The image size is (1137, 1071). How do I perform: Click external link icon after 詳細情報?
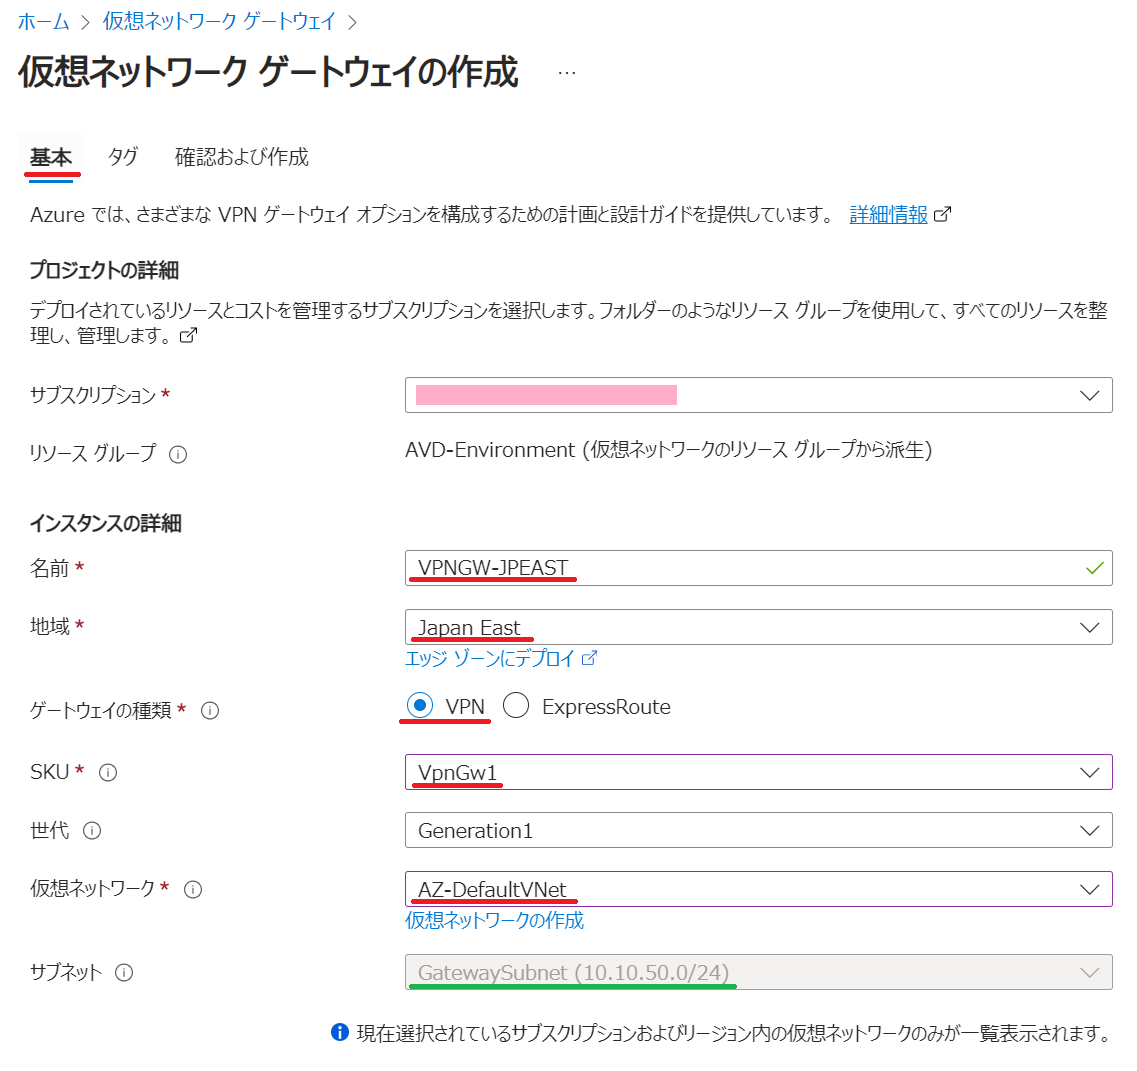click(942, 215)
